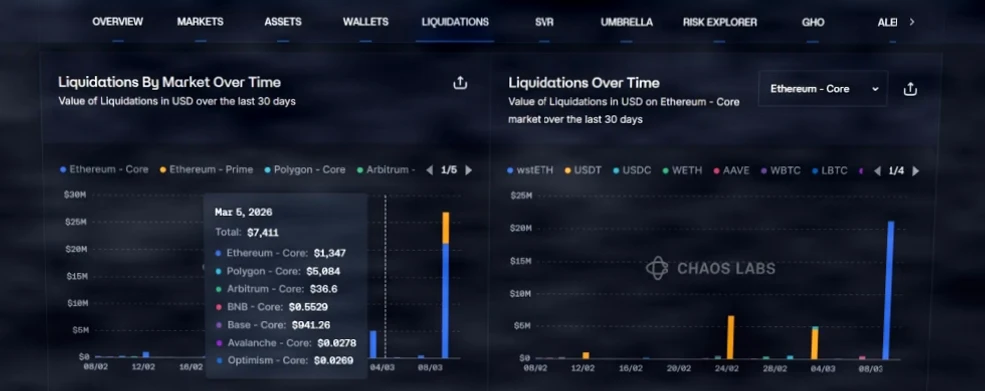The width and height of the screenshot is (985, 391).
Task: Select the Liquidations tab
Action: coord(455,22)
